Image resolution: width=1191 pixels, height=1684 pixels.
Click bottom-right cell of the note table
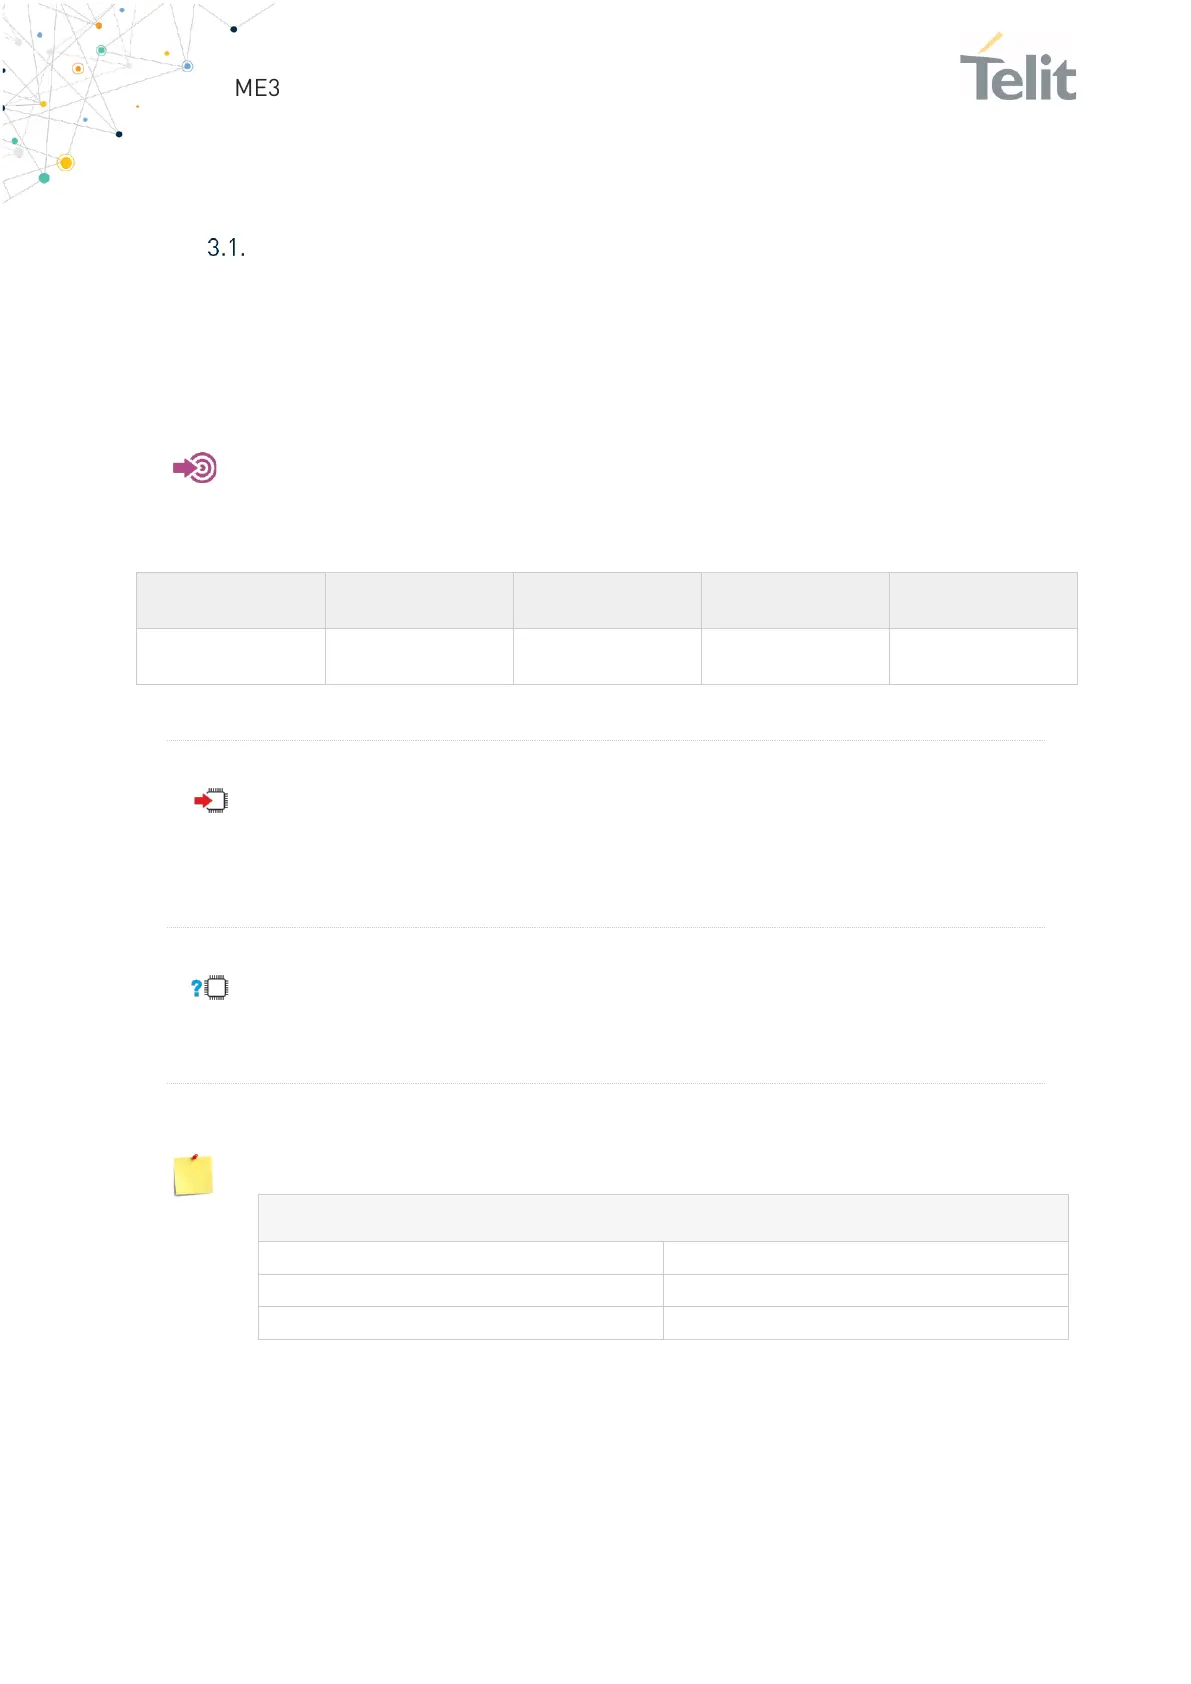click(x=865, y=1323)
